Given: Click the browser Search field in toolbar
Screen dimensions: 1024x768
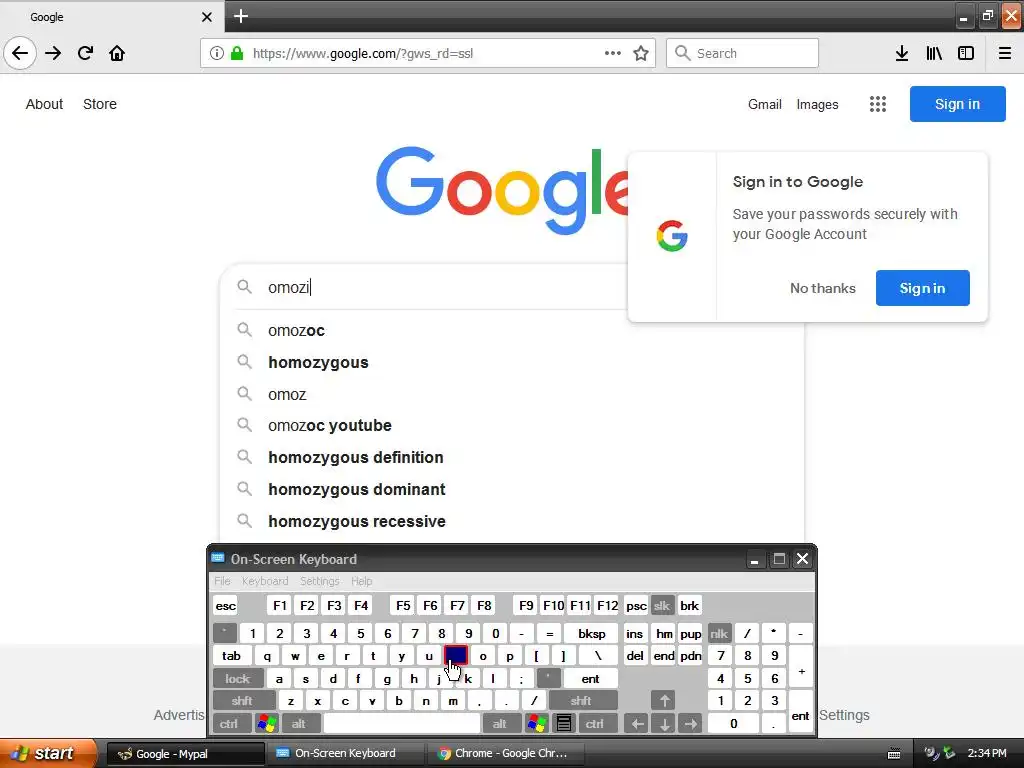Looking at the screenshot, I should pos(743,53).
